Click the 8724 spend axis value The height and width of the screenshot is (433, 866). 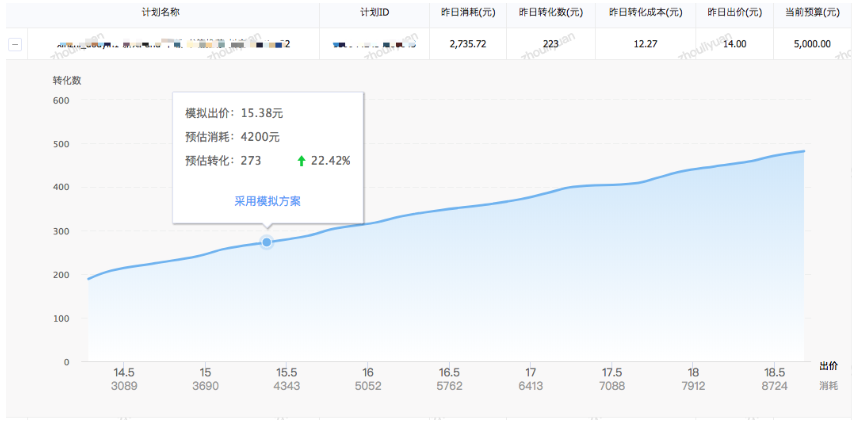[x=774, y=386]
